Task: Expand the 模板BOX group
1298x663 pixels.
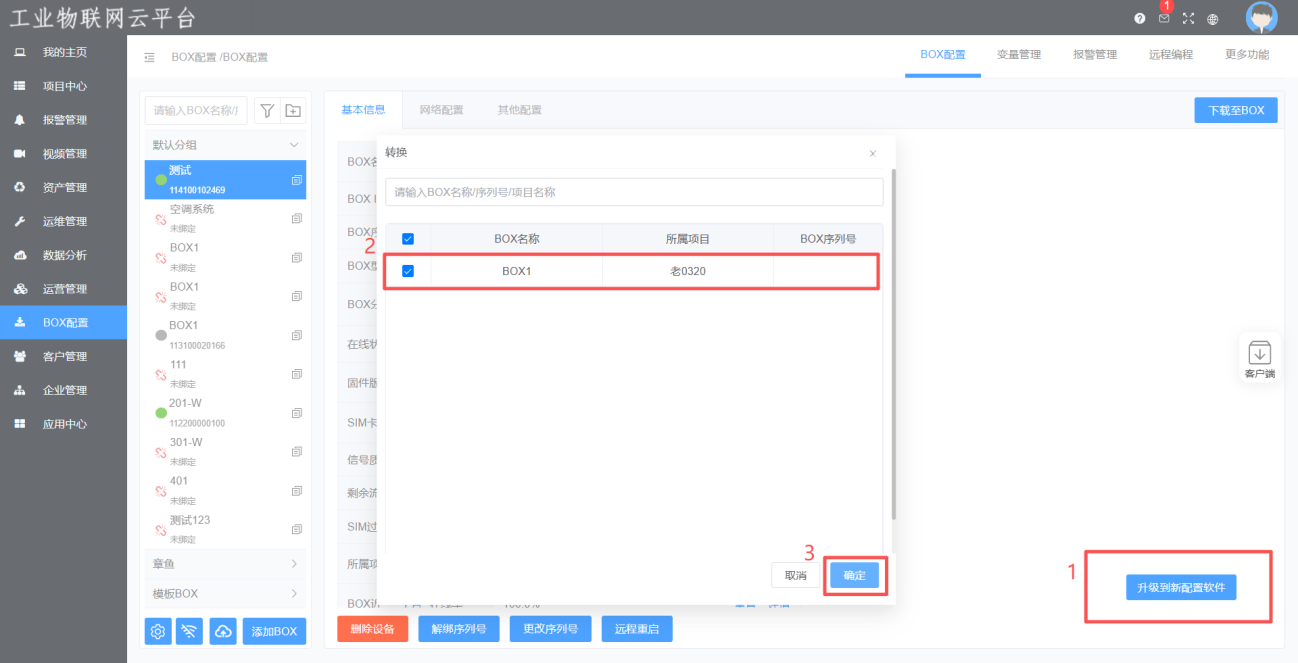Action: point(225,593)
